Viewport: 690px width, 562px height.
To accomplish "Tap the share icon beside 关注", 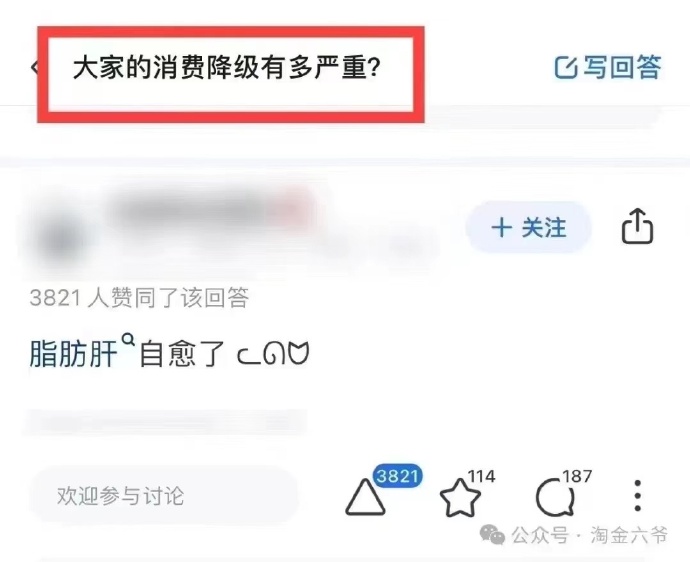I will tap(637, 226).
